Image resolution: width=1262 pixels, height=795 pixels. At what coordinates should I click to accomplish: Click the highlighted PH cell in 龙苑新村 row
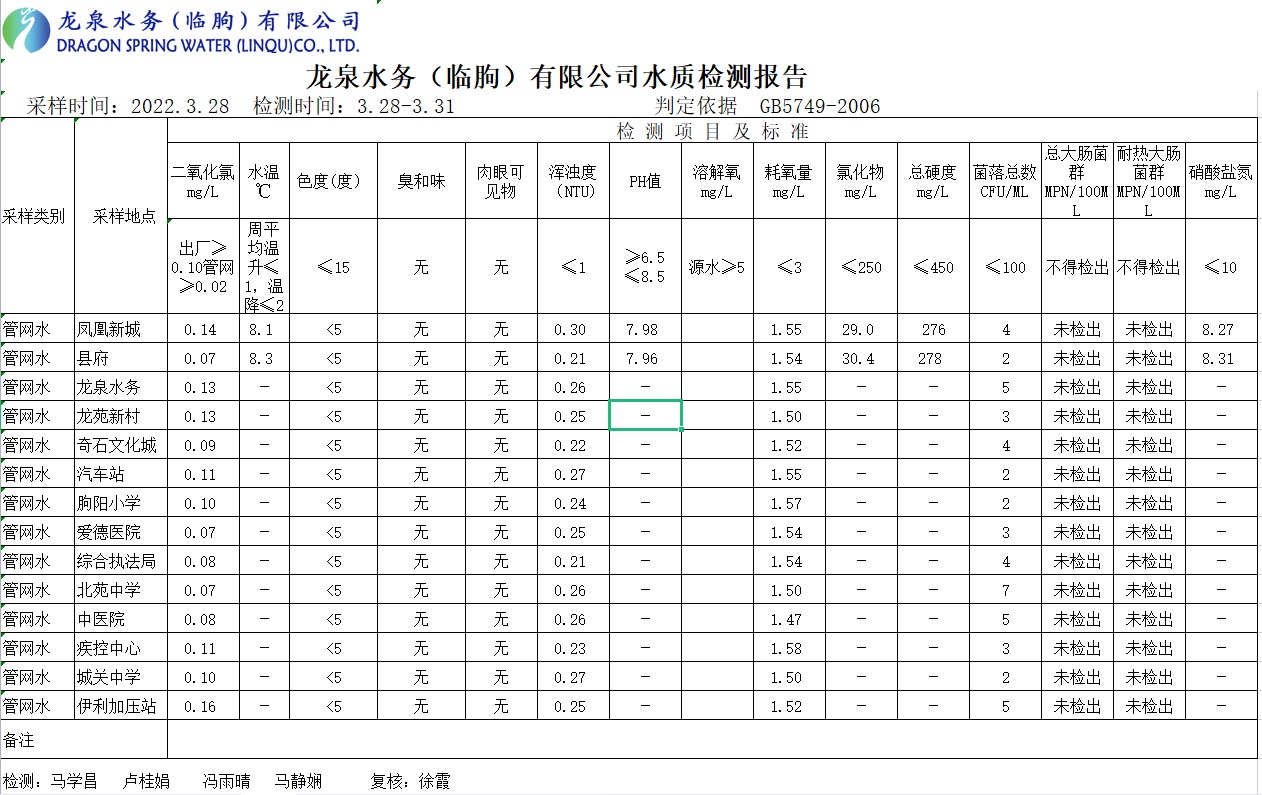coord(645,416)
